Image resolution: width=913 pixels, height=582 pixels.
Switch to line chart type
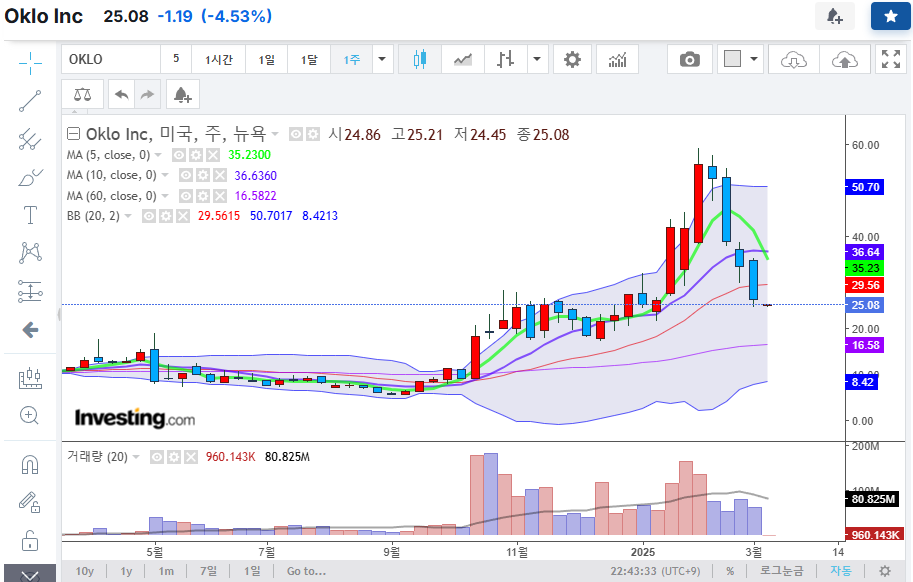point(463,59)
